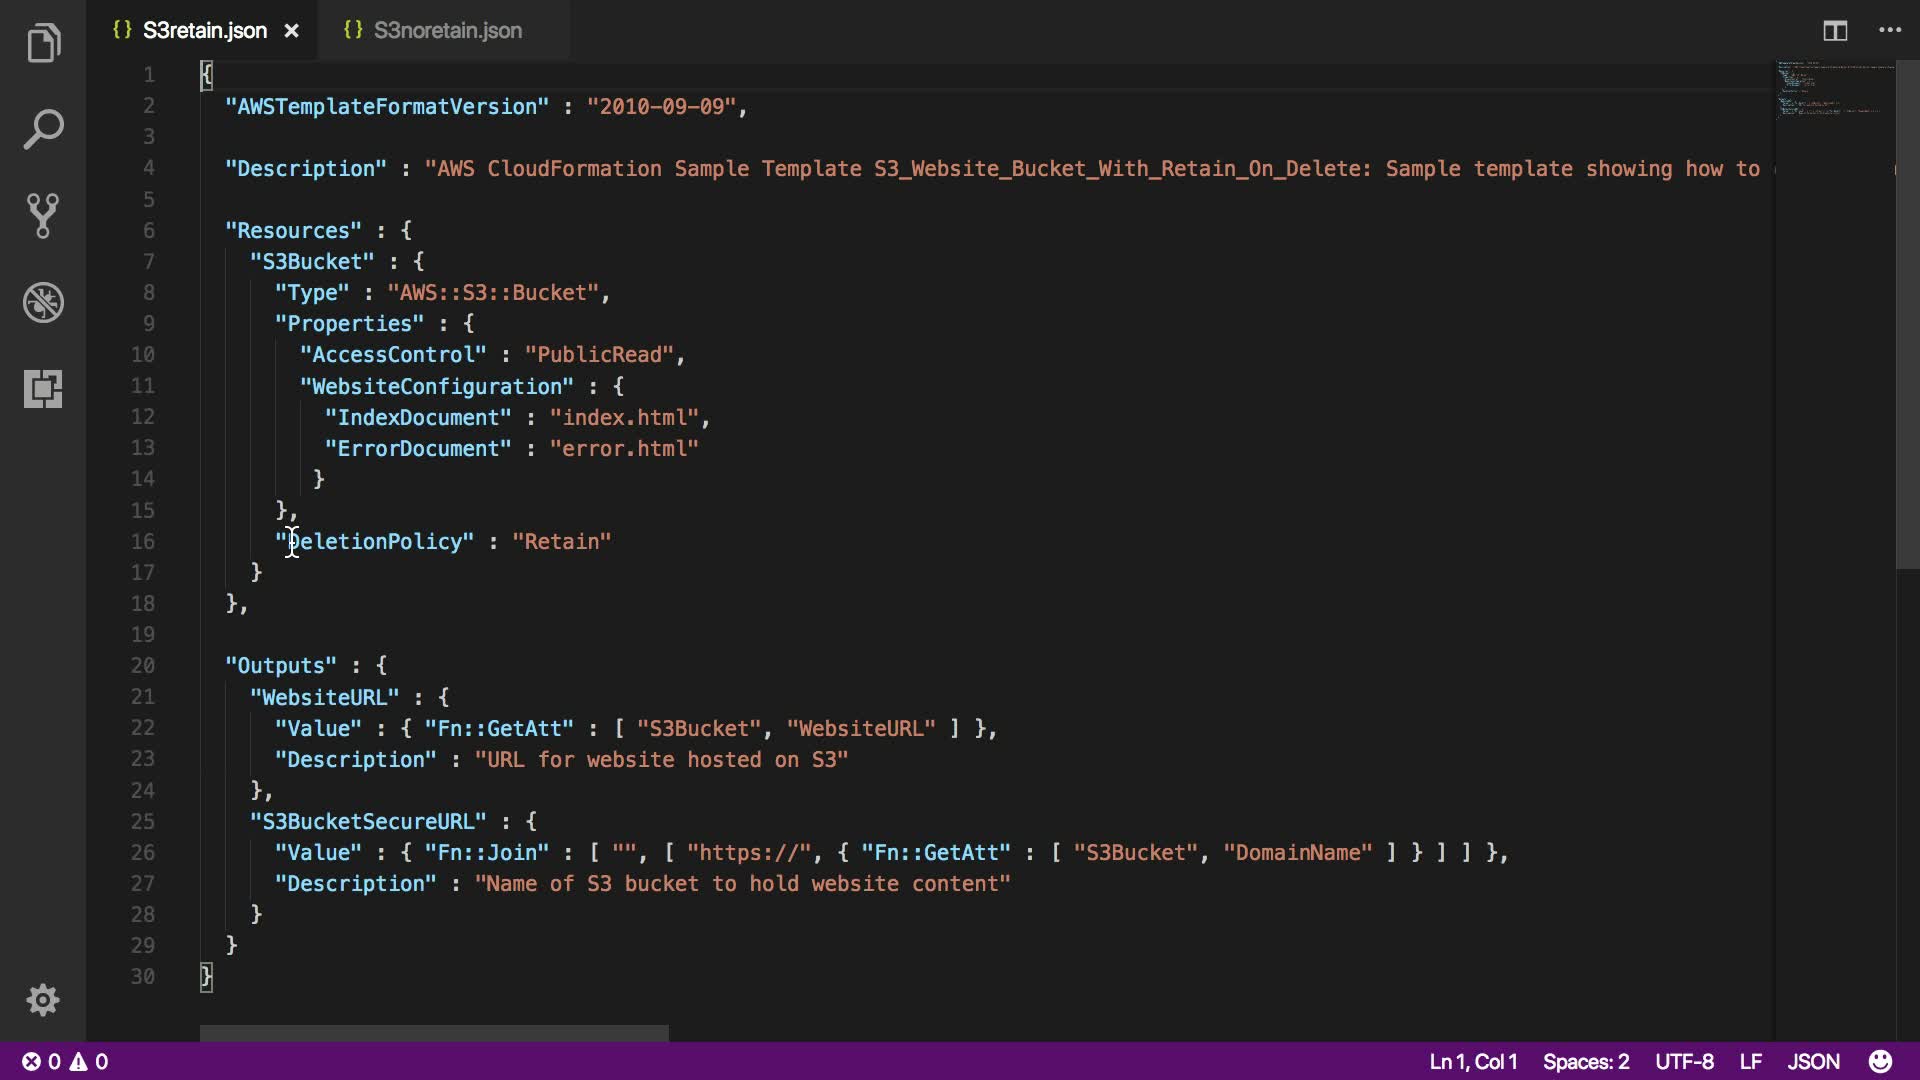Open the Explorer view in activity bar
The width and height of the screenshot is (1920, 1080).
pos(43,44)
